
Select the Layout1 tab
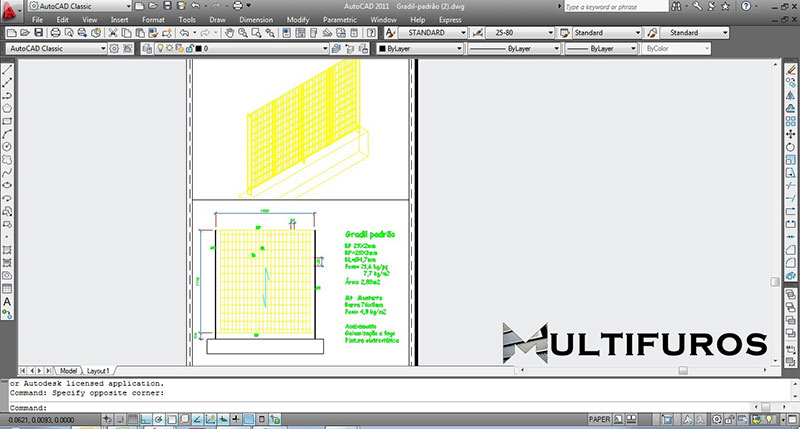(x=98, y=370)
